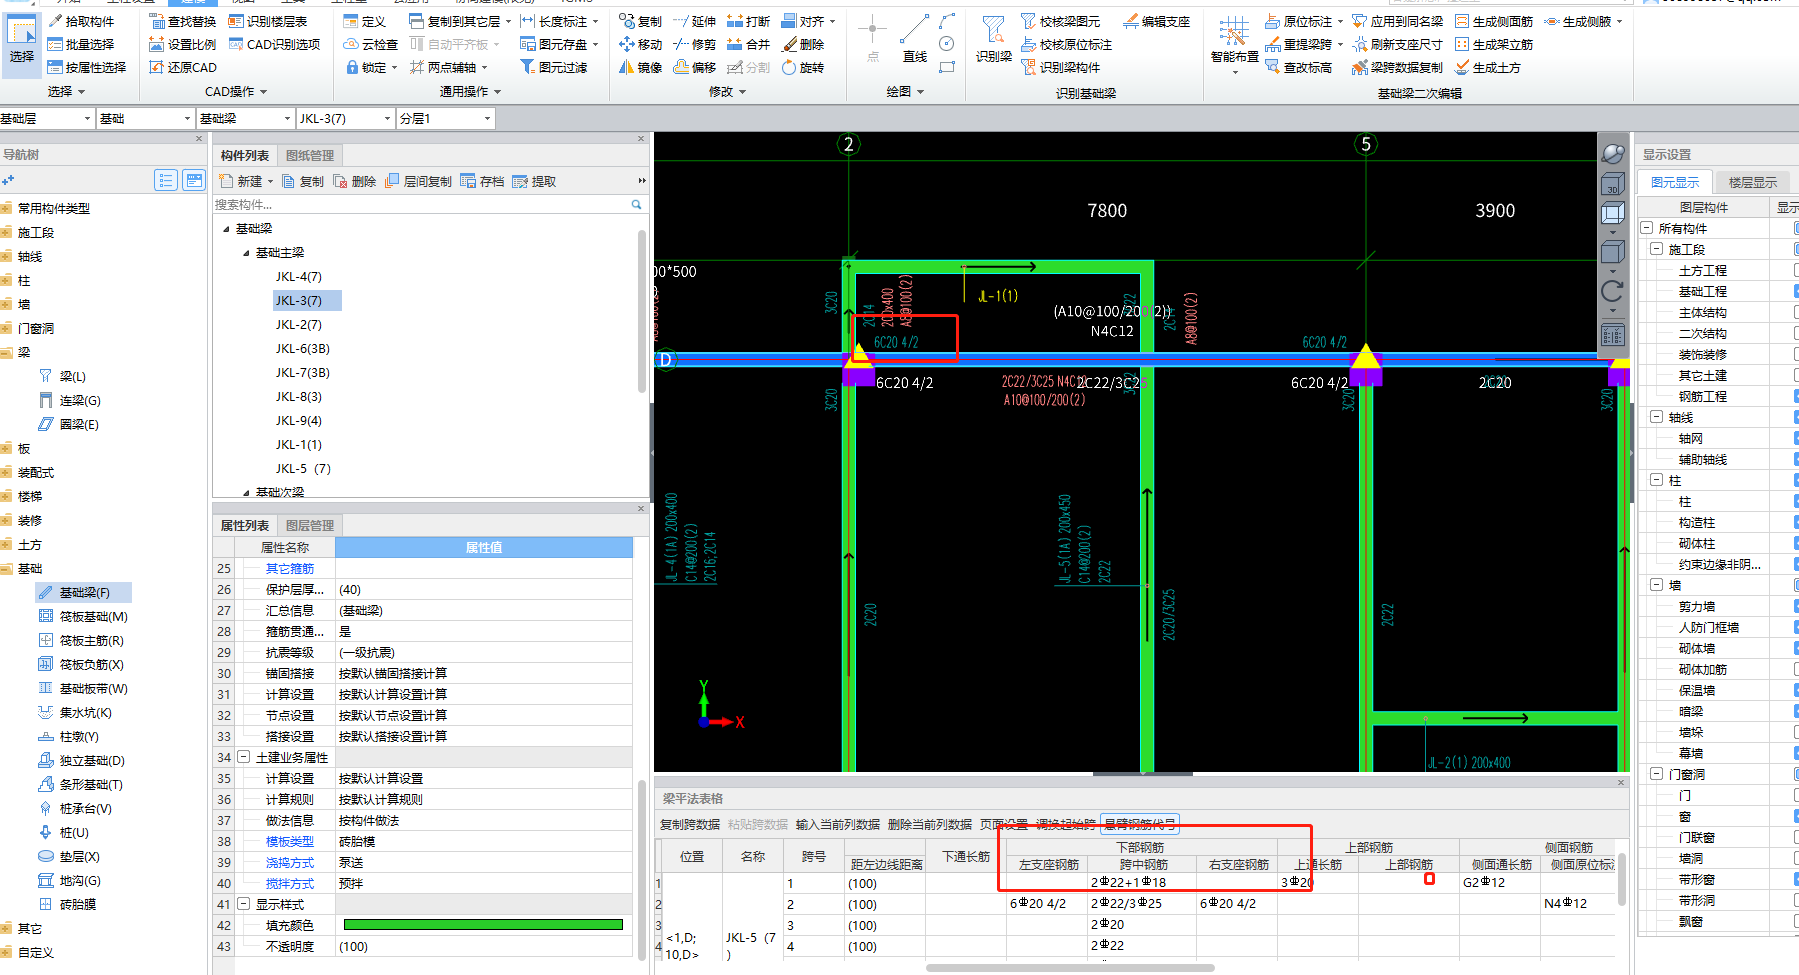Select the 旋转 rotate tool
The height and width of the screenshot is (975, 1799).
point(803,67)
